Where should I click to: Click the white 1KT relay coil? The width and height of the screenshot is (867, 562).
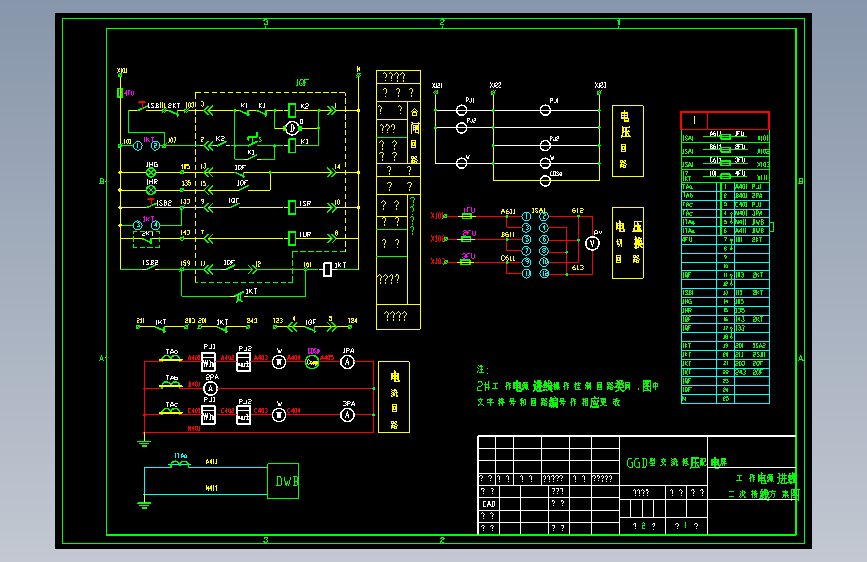tap(327, 269)
